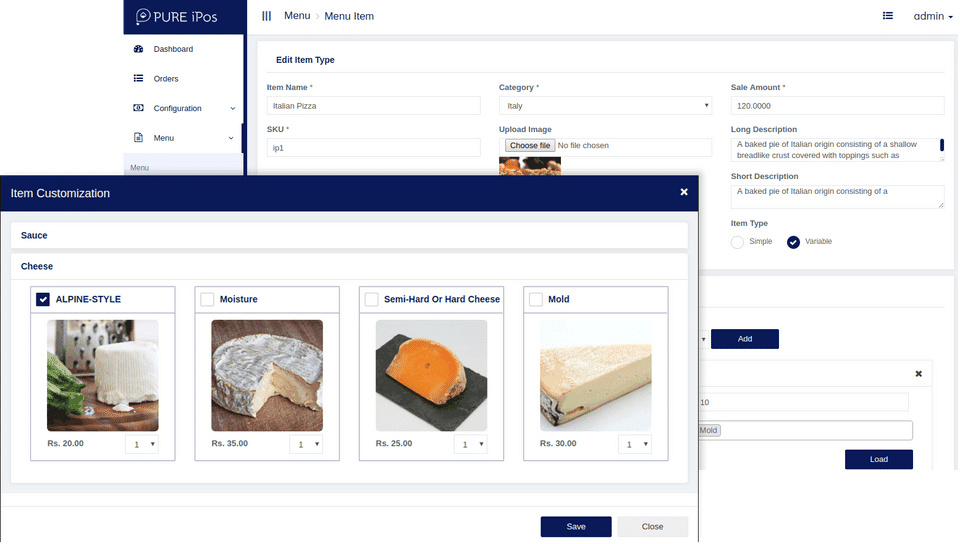Screen dimensions: 960x544
Task: Select the Simple item type radio
Action: coord(737,242)
